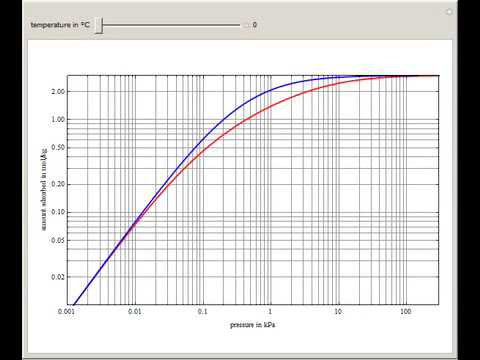Click the 'temperature in °C' label

pyautogui.click(x=60, y=25)
